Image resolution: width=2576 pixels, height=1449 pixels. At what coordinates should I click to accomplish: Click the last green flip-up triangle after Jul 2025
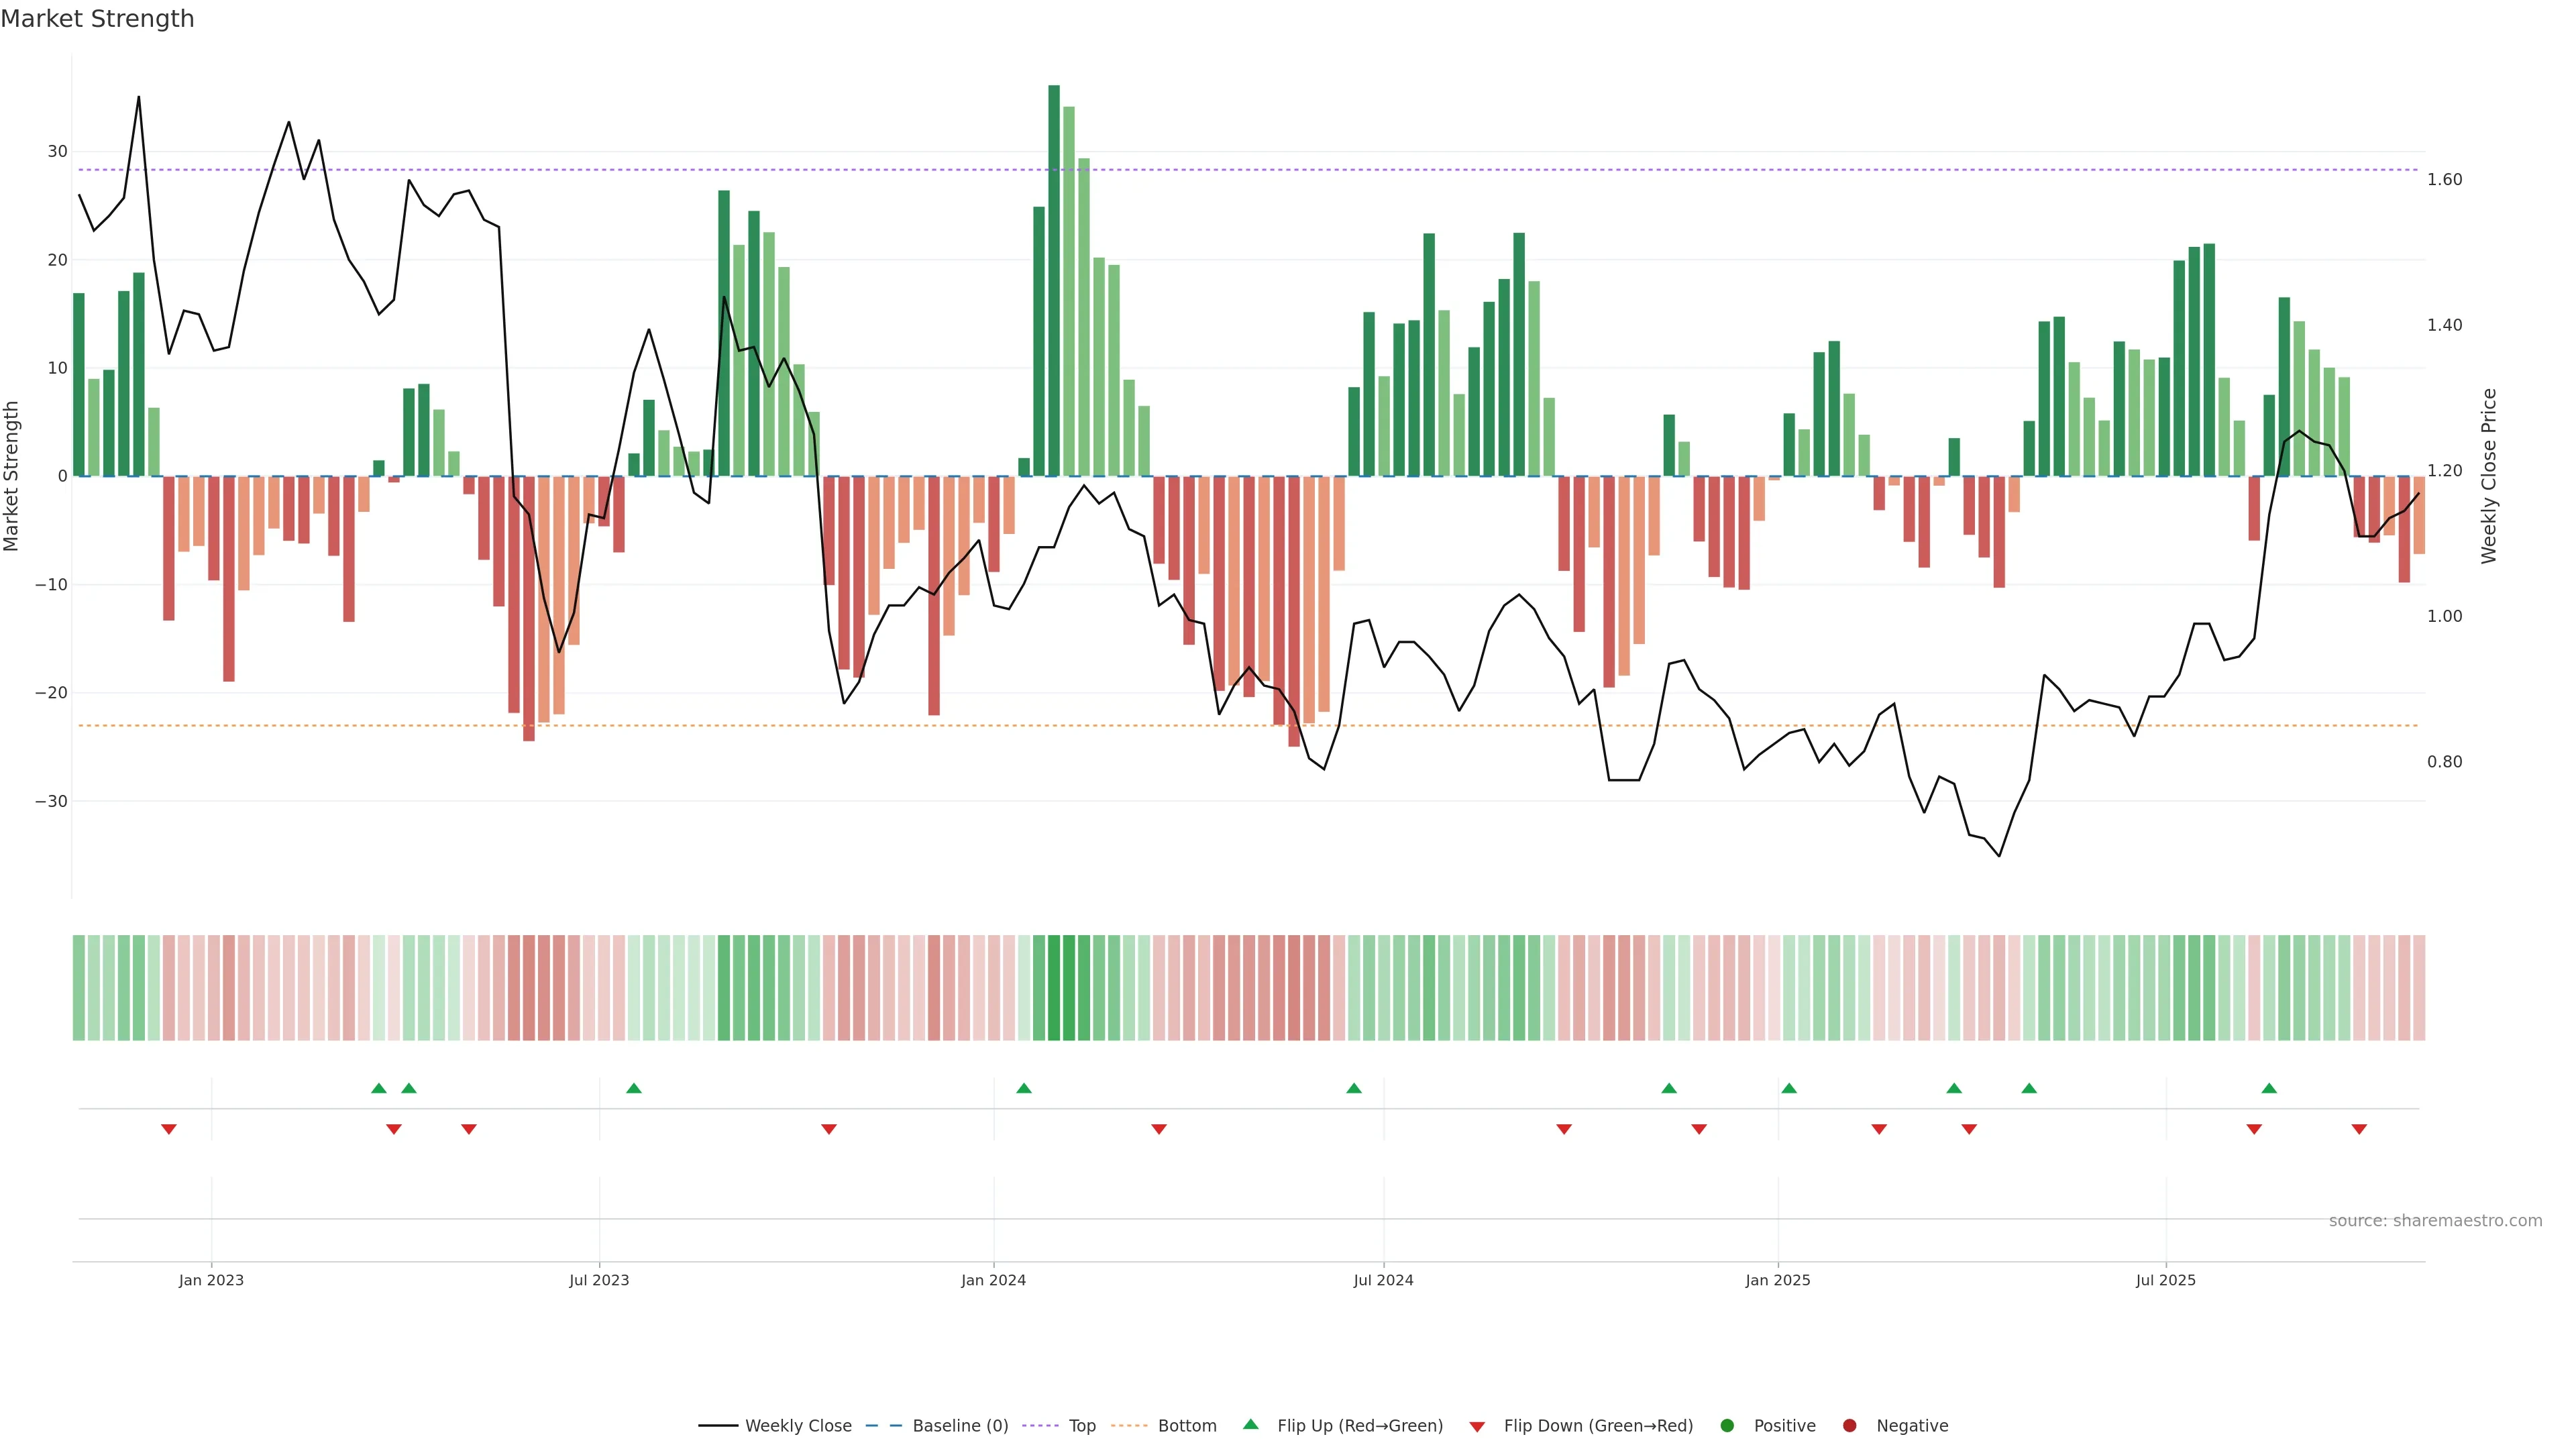pyautogui.click(x=2269, y=1088)
